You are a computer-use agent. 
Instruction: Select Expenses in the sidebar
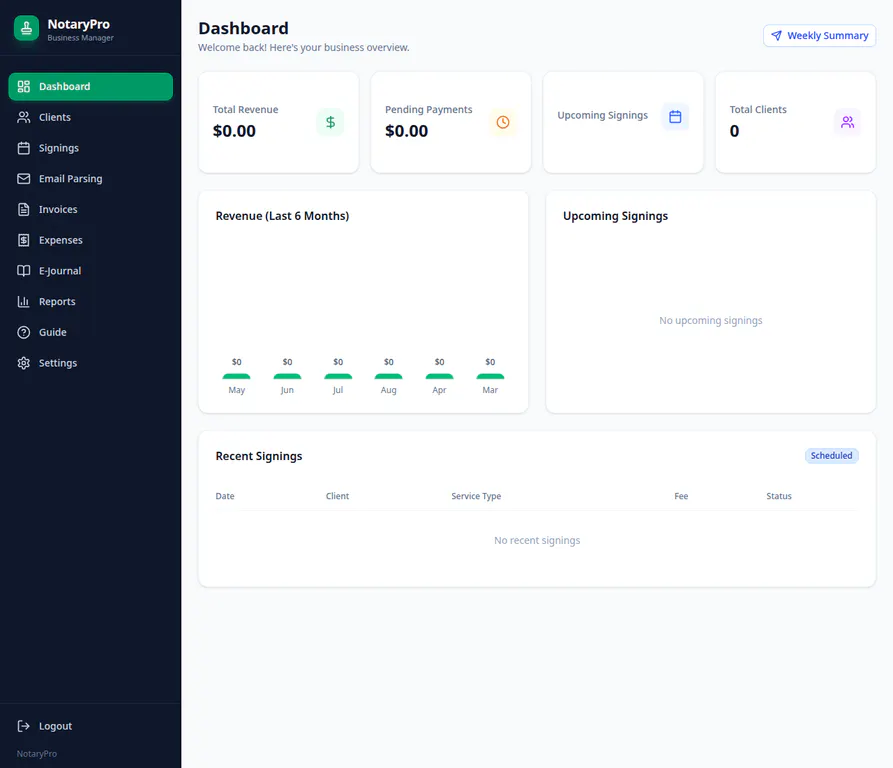91,240
